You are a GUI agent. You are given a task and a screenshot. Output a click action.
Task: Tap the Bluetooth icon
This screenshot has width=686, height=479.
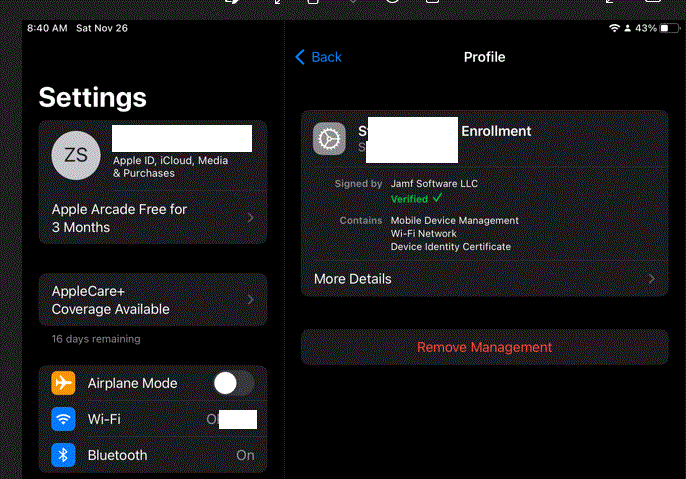[63, 455]
